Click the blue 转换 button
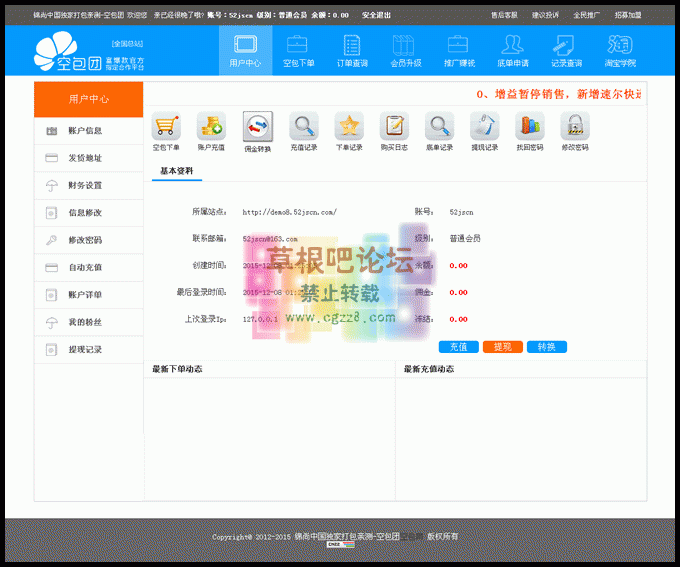The image size is (680, 567). point(546,347)
